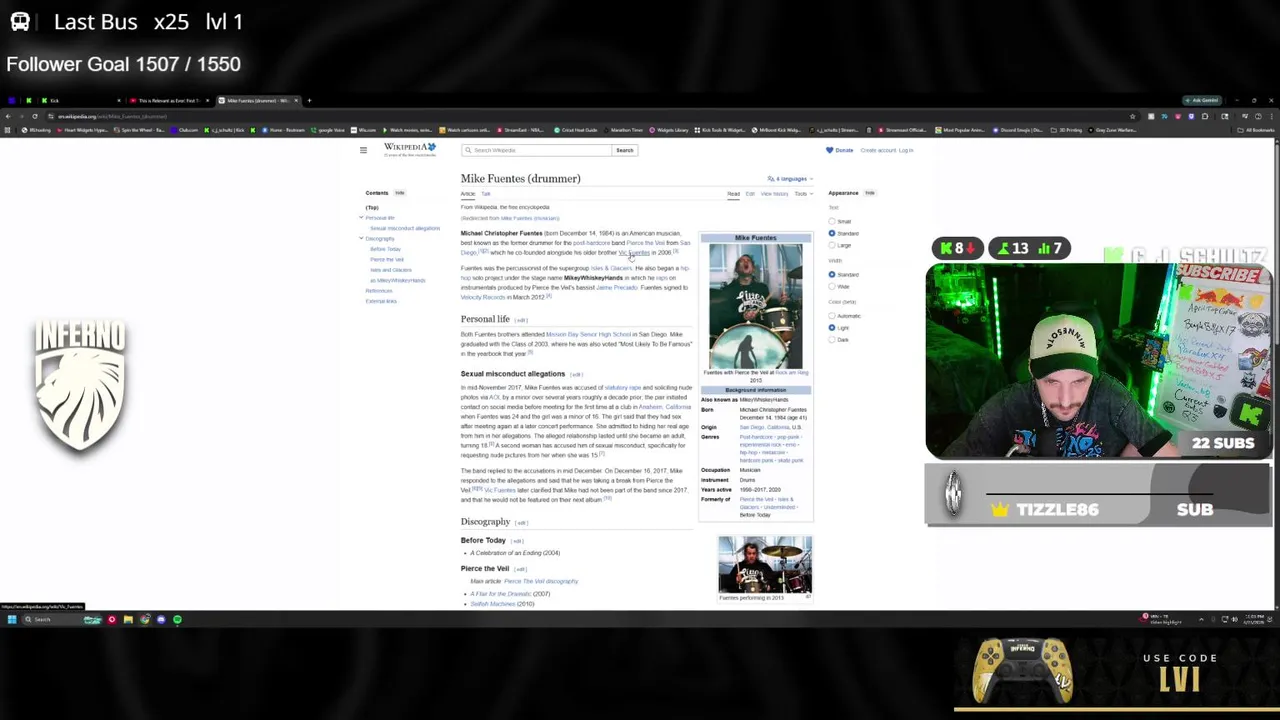Image resolution: width=1280 pixels, height=720 pixels.
Task: Click the Search button
Action: pos(624,150)
